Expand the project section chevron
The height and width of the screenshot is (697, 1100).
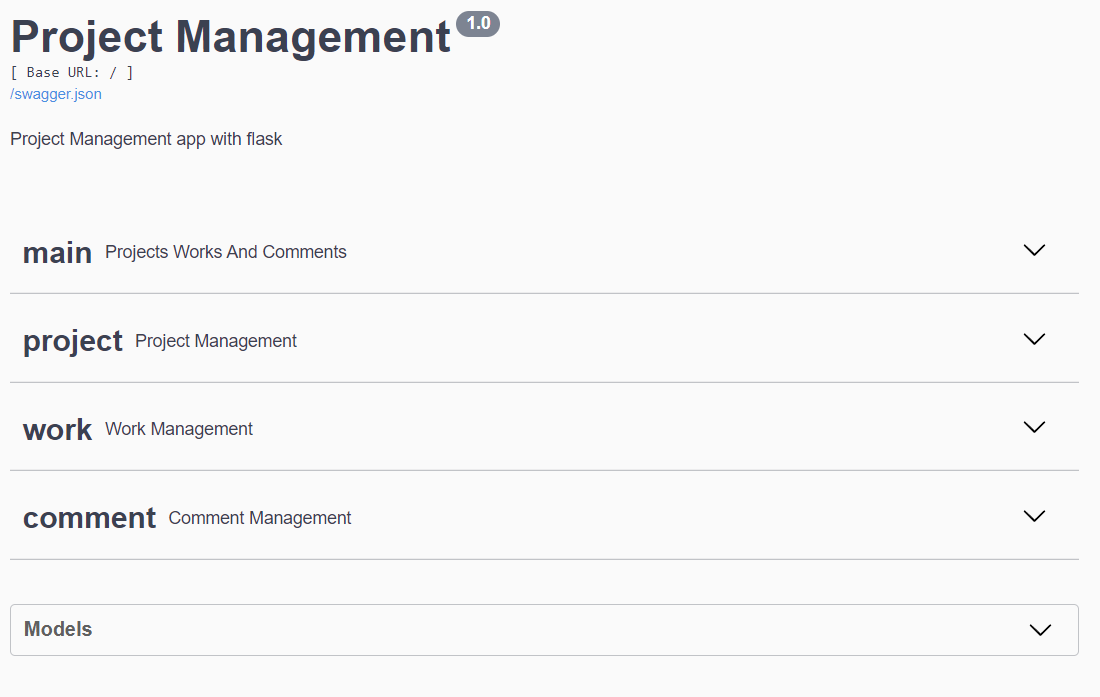click(x=1034, y=339)
